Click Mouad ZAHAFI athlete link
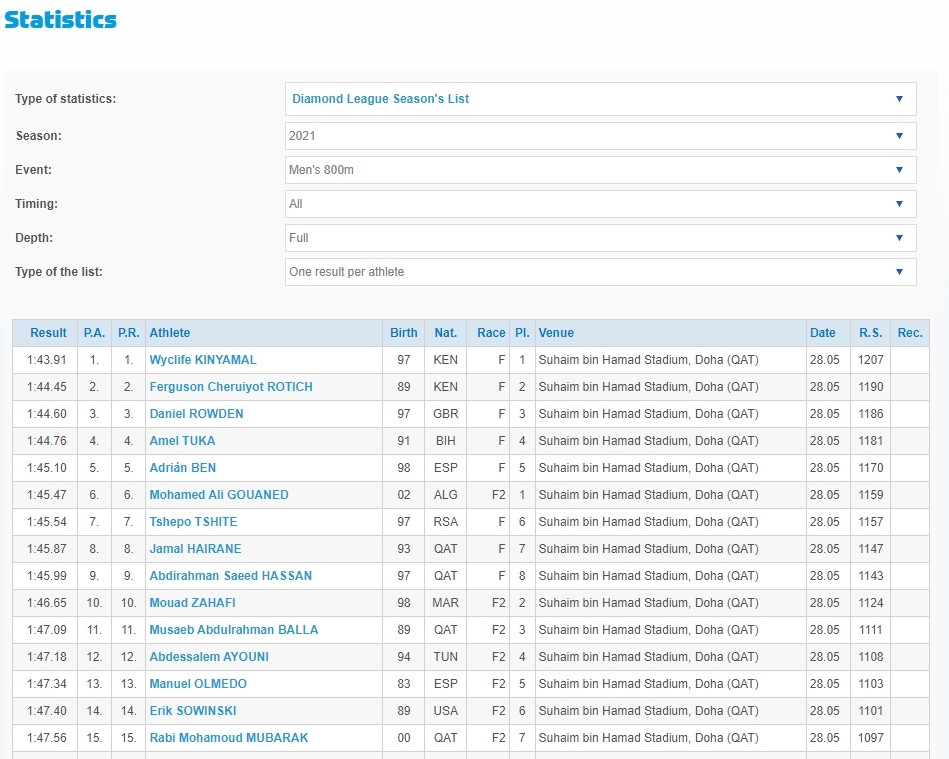Screen dimensions: 949x759 [192, 603]
